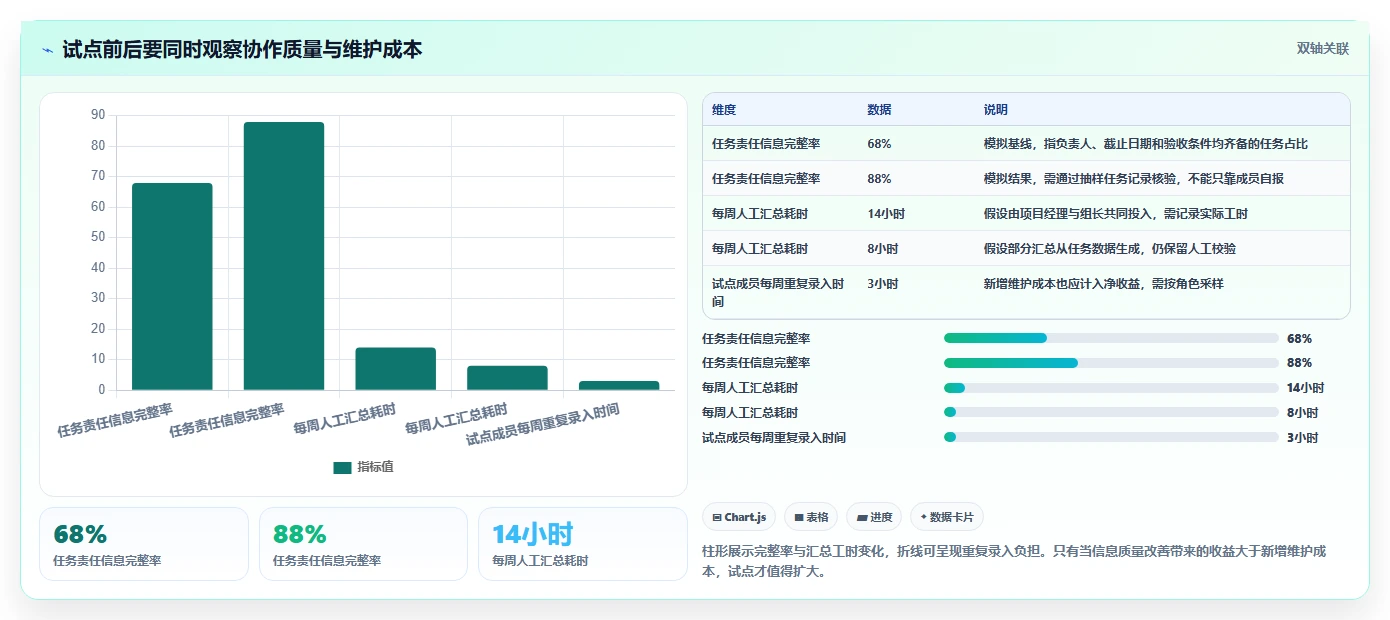
Task: Click the 8小时 progress bar
Action: 1111,412
